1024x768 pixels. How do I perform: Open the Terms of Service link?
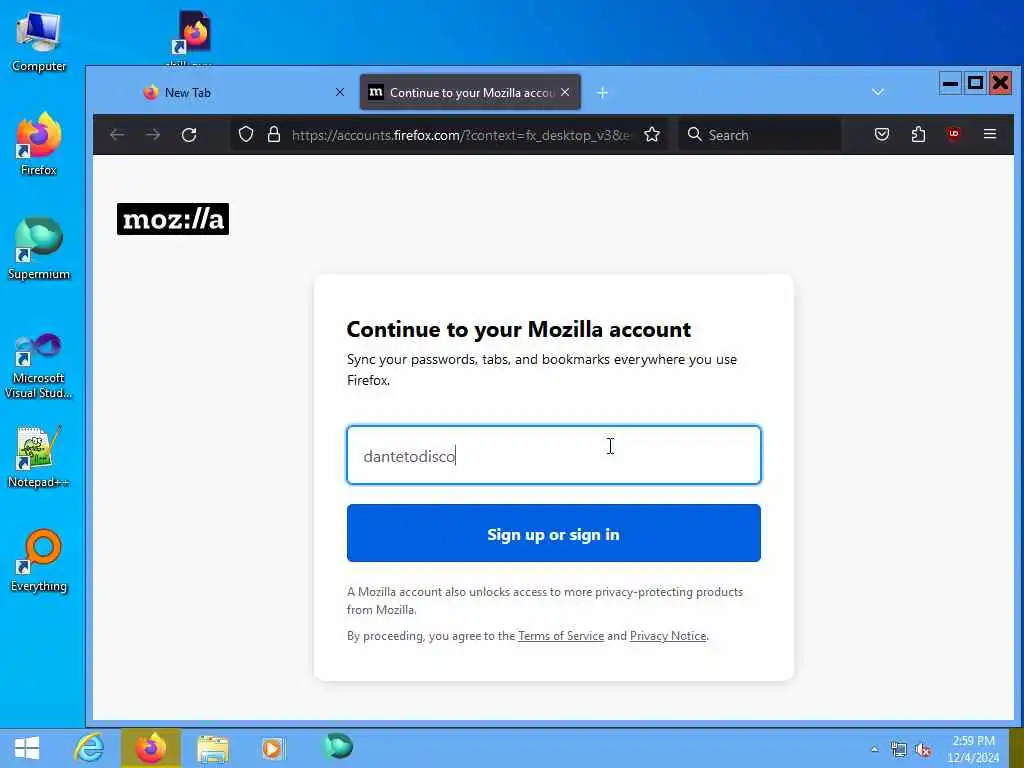[x=560, y=636]
